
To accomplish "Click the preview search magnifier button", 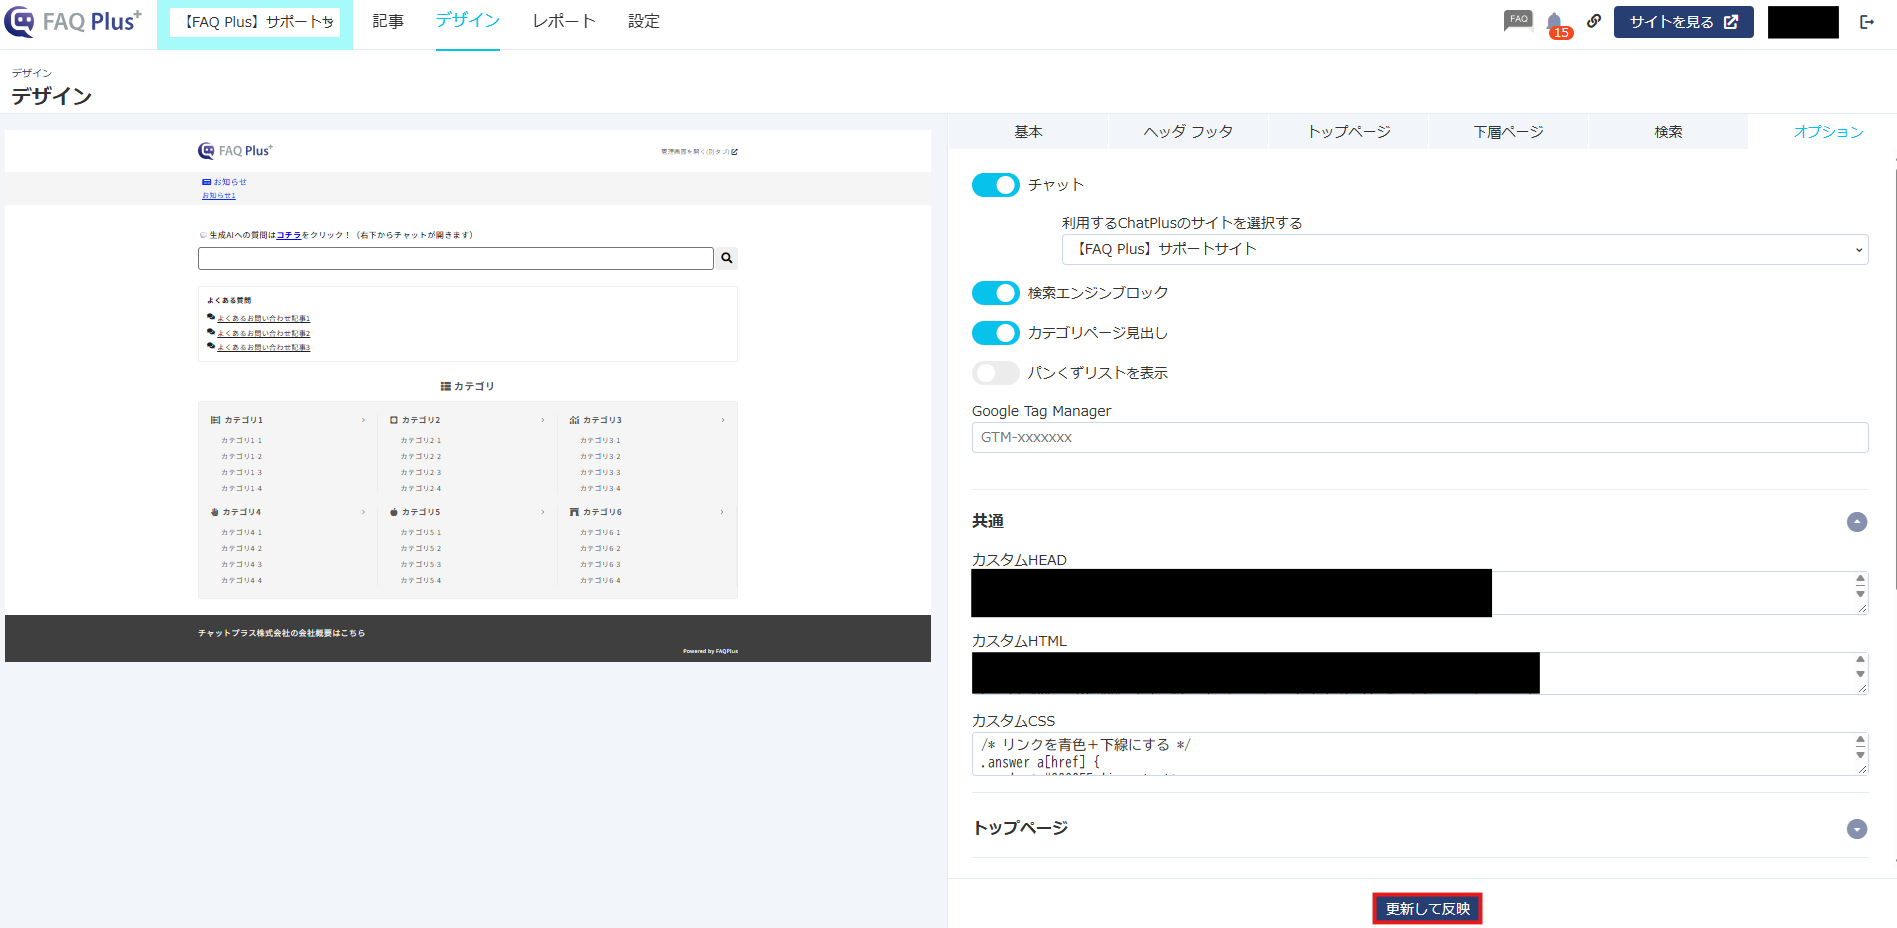I will pos(727,258).
